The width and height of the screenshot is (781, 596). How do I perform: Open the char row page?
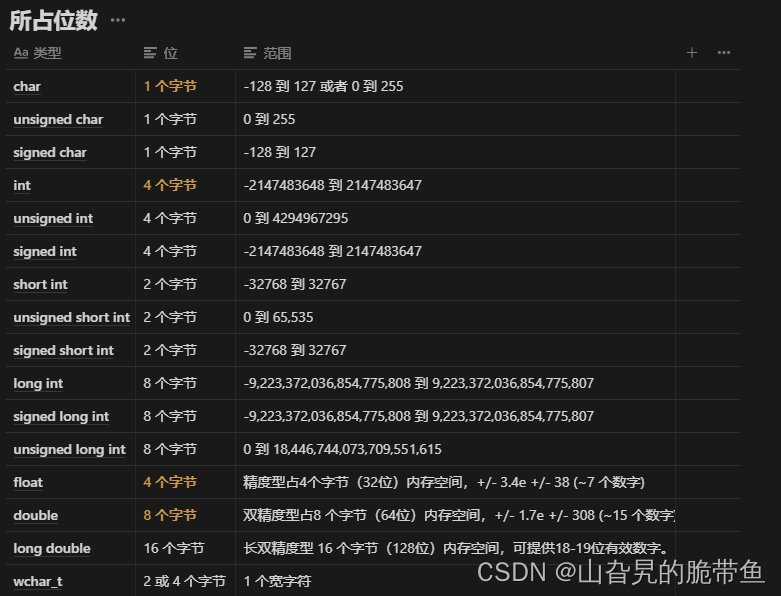[27, 86]
